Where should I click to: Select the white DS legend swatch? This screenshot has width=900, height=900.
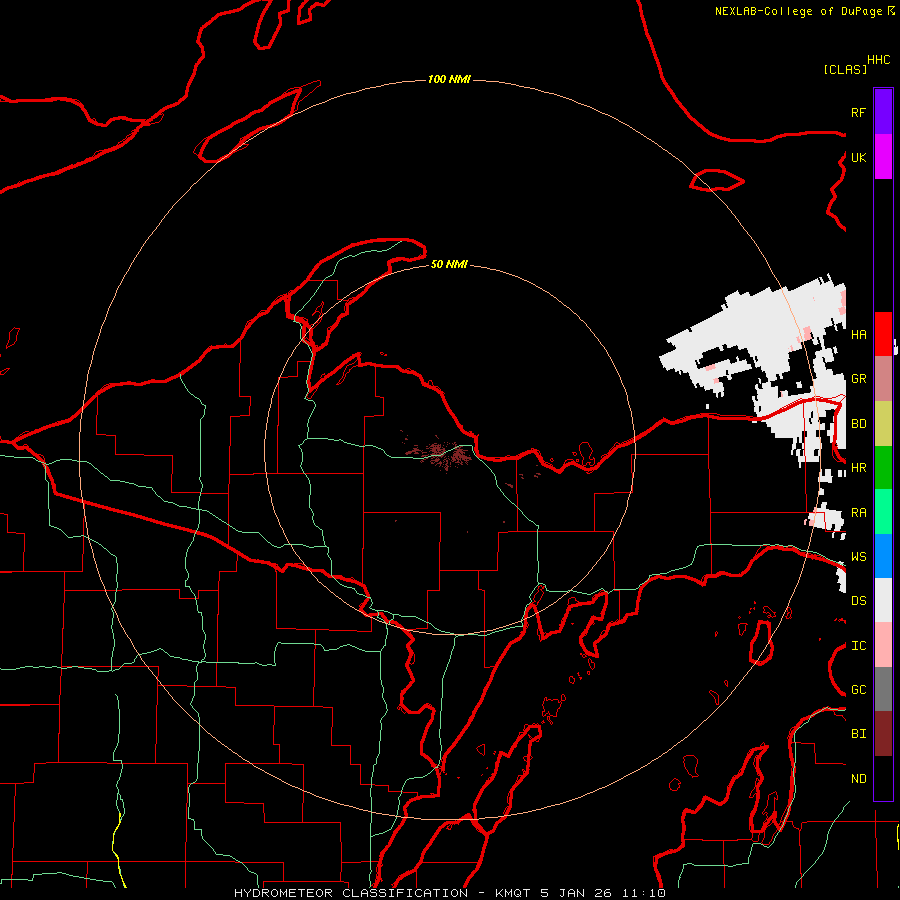[x=883, y=600]
